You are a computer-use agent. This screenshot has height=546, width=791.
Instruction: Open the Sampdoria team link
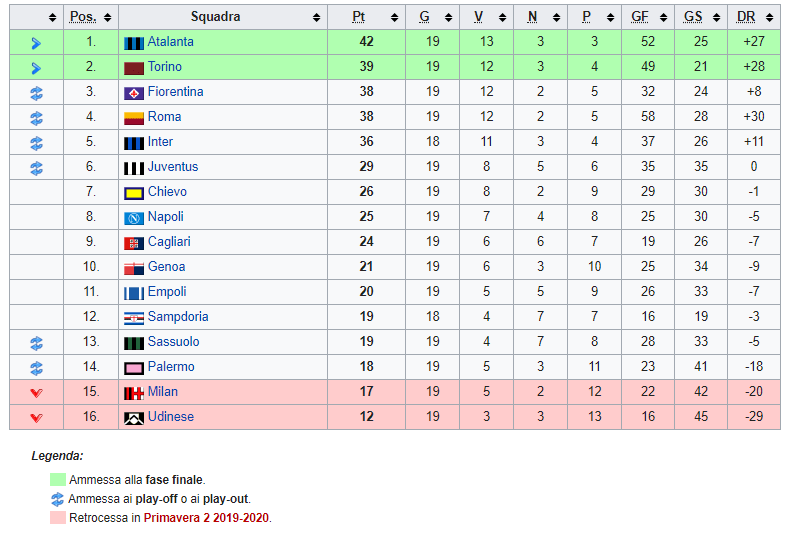pyautogui.click(x=178, y=316)
